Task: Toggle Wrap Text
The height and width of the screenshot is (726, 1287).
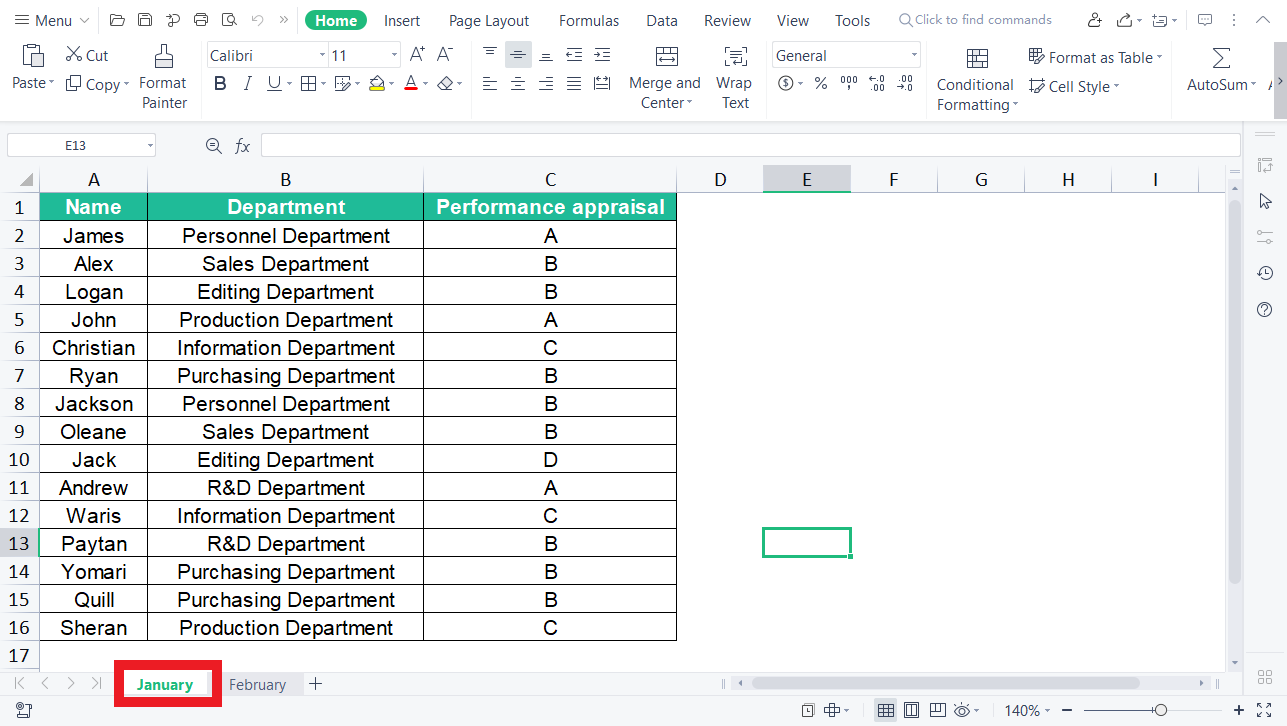Action: (735, 75)
